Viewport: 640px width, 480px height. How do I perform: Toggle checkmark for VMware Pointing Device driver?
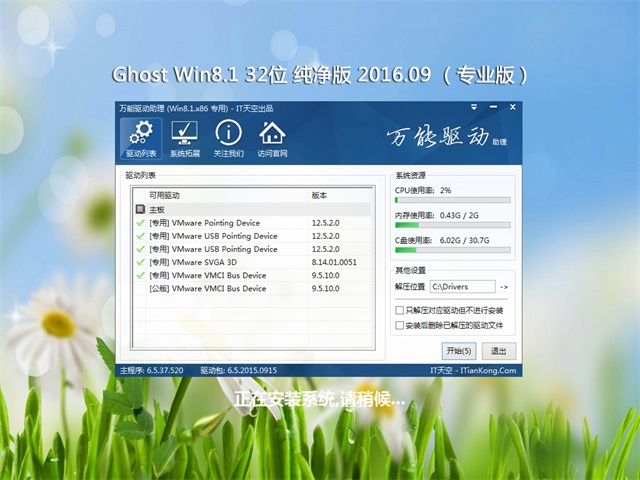[140, 223]
